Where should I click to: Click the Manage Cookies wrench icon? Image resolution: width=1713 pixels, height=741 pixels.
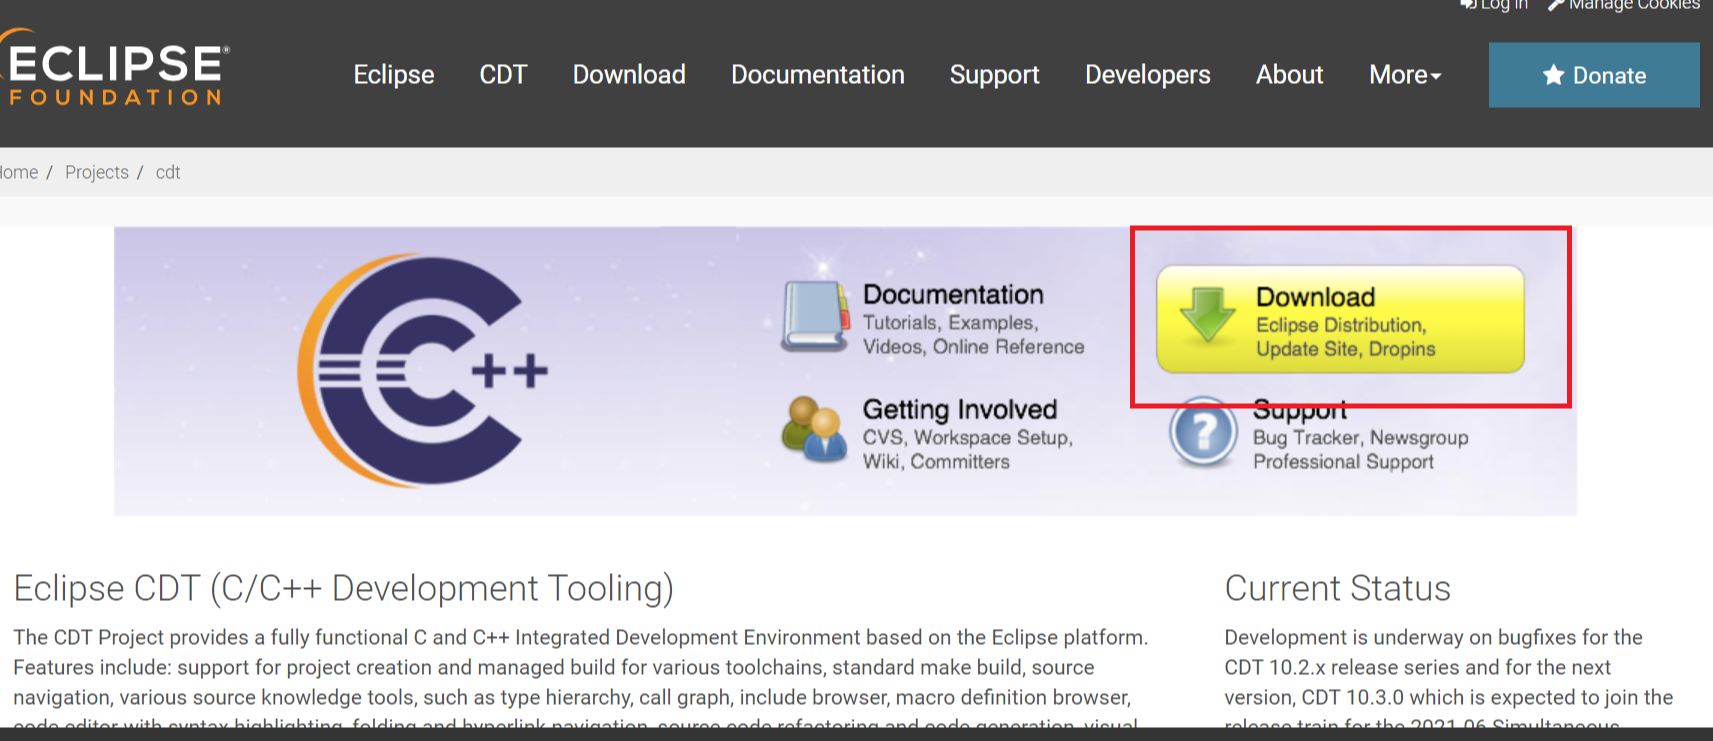coord(1555,4)
